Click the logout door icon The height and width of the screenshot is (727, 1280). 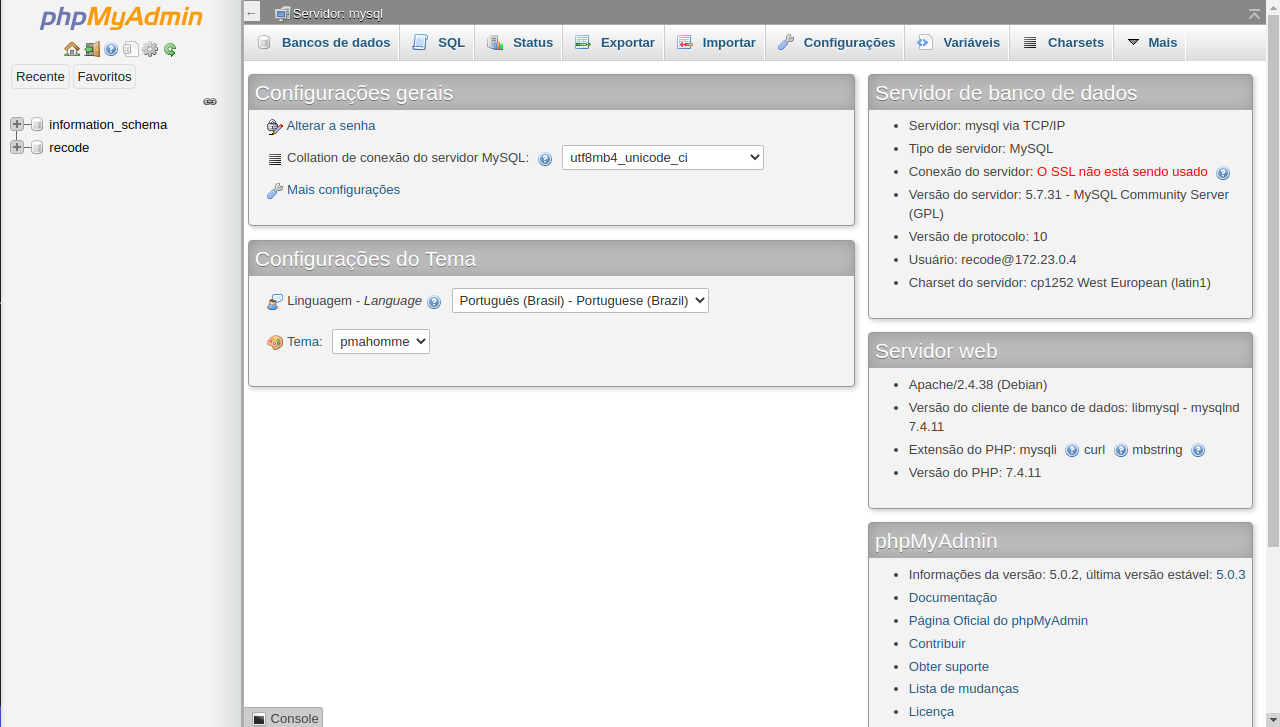click(x=92, y=49)
